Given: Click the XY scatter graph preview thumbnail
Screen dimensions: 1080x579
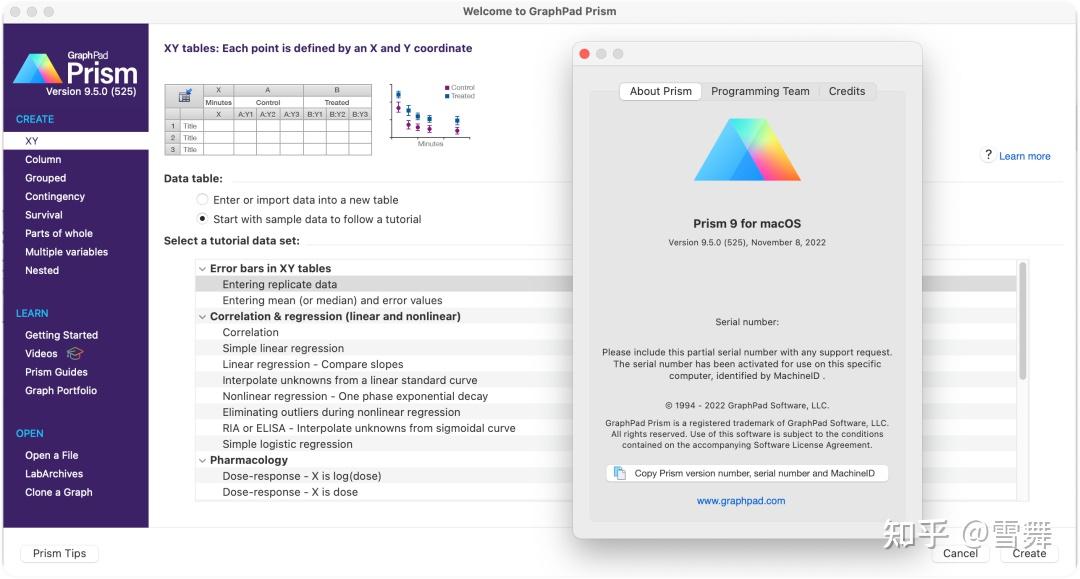Looking at the screenshot, I should coord(428,113).
